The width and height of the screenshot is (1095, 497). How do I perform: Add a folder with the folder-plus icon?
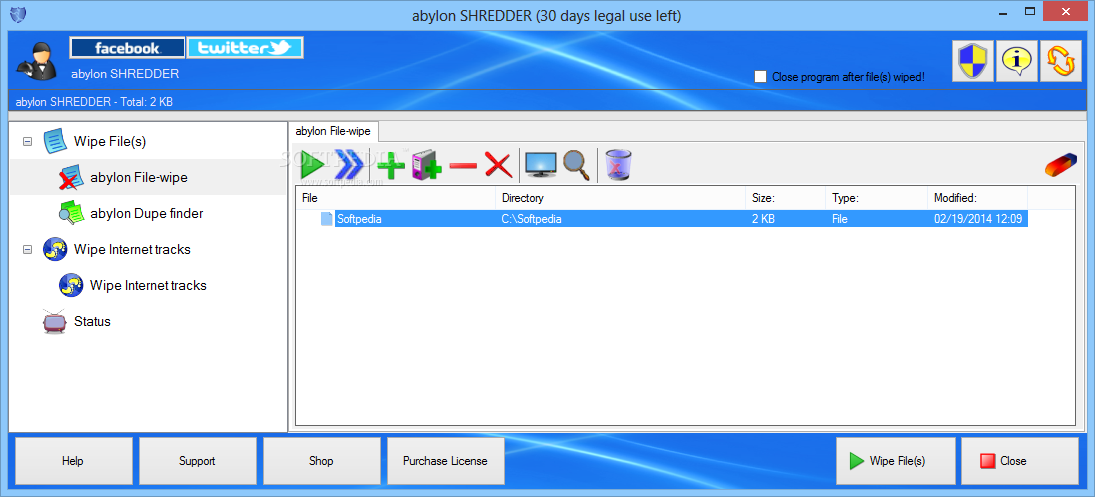click(427, 166)
